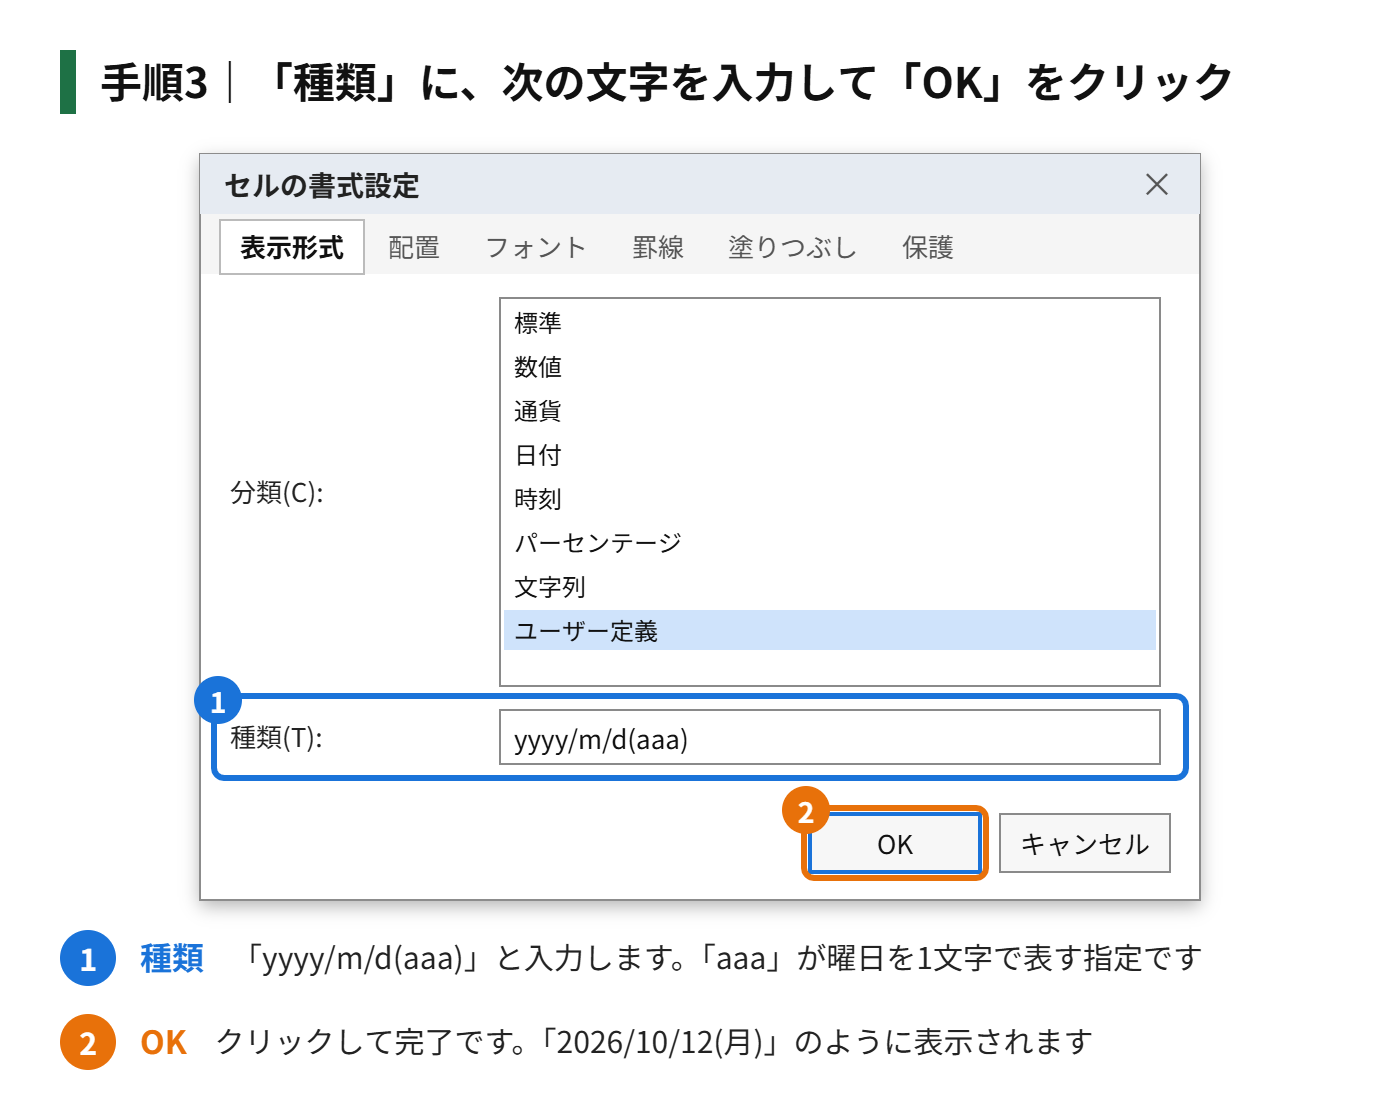Close the セルの書式設定 dialog
This screenshot has width=1400, height=1118.
1157,185
